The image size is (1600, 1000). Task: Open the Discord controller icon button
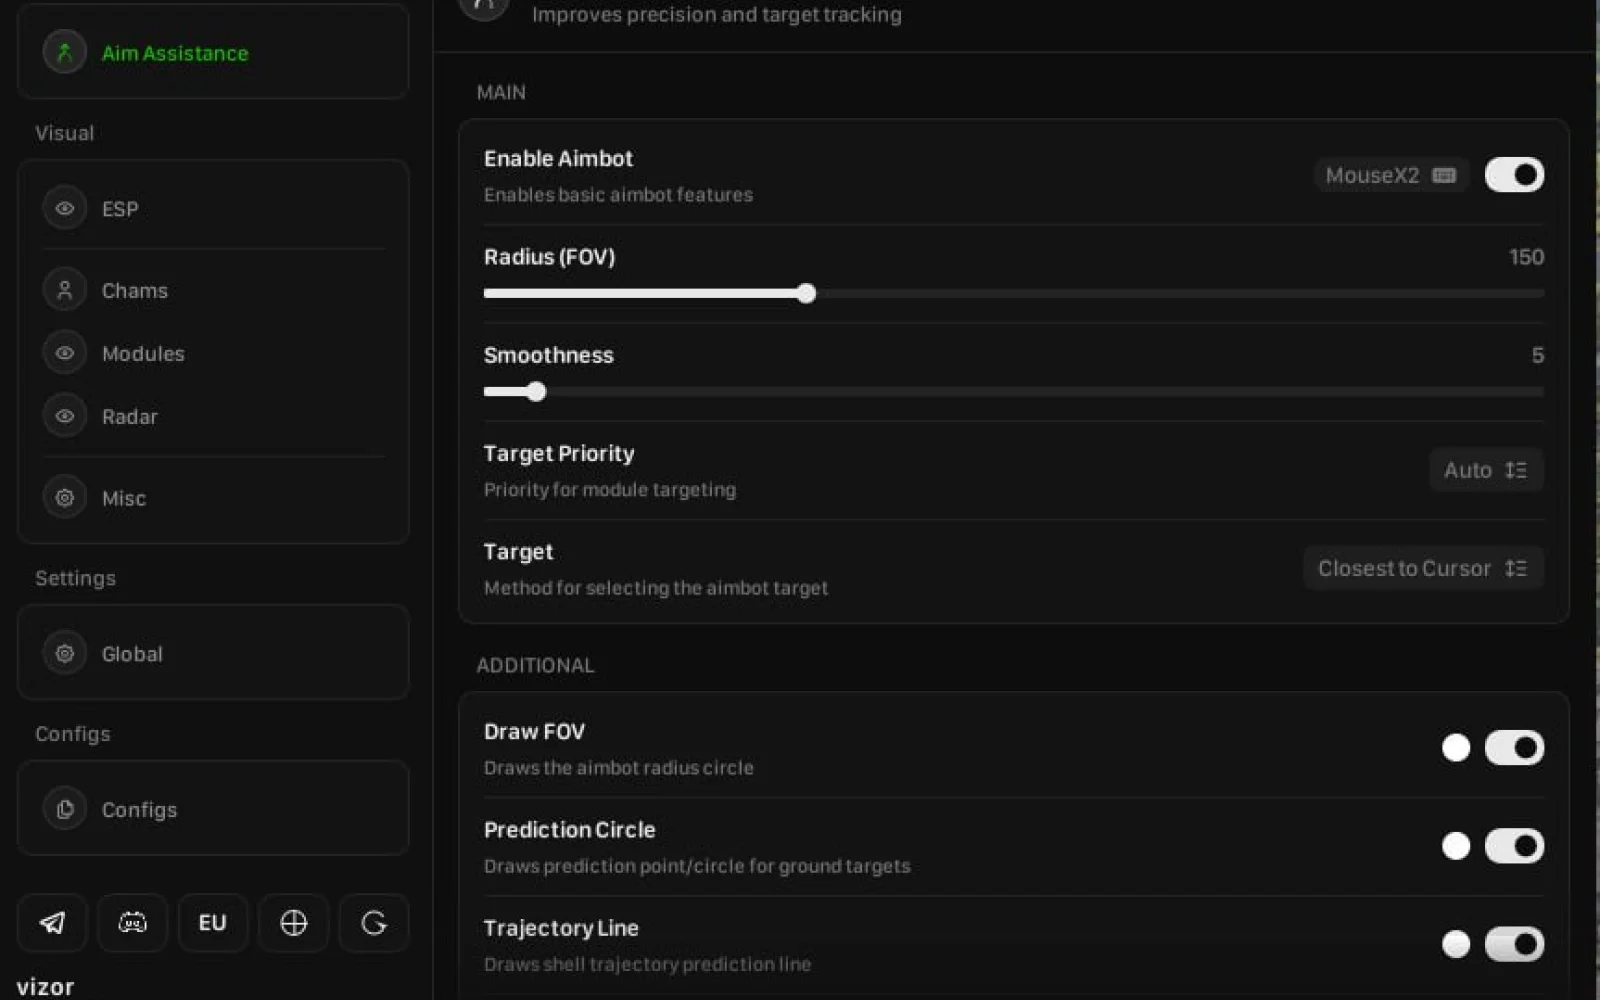[x=133, y=922]
